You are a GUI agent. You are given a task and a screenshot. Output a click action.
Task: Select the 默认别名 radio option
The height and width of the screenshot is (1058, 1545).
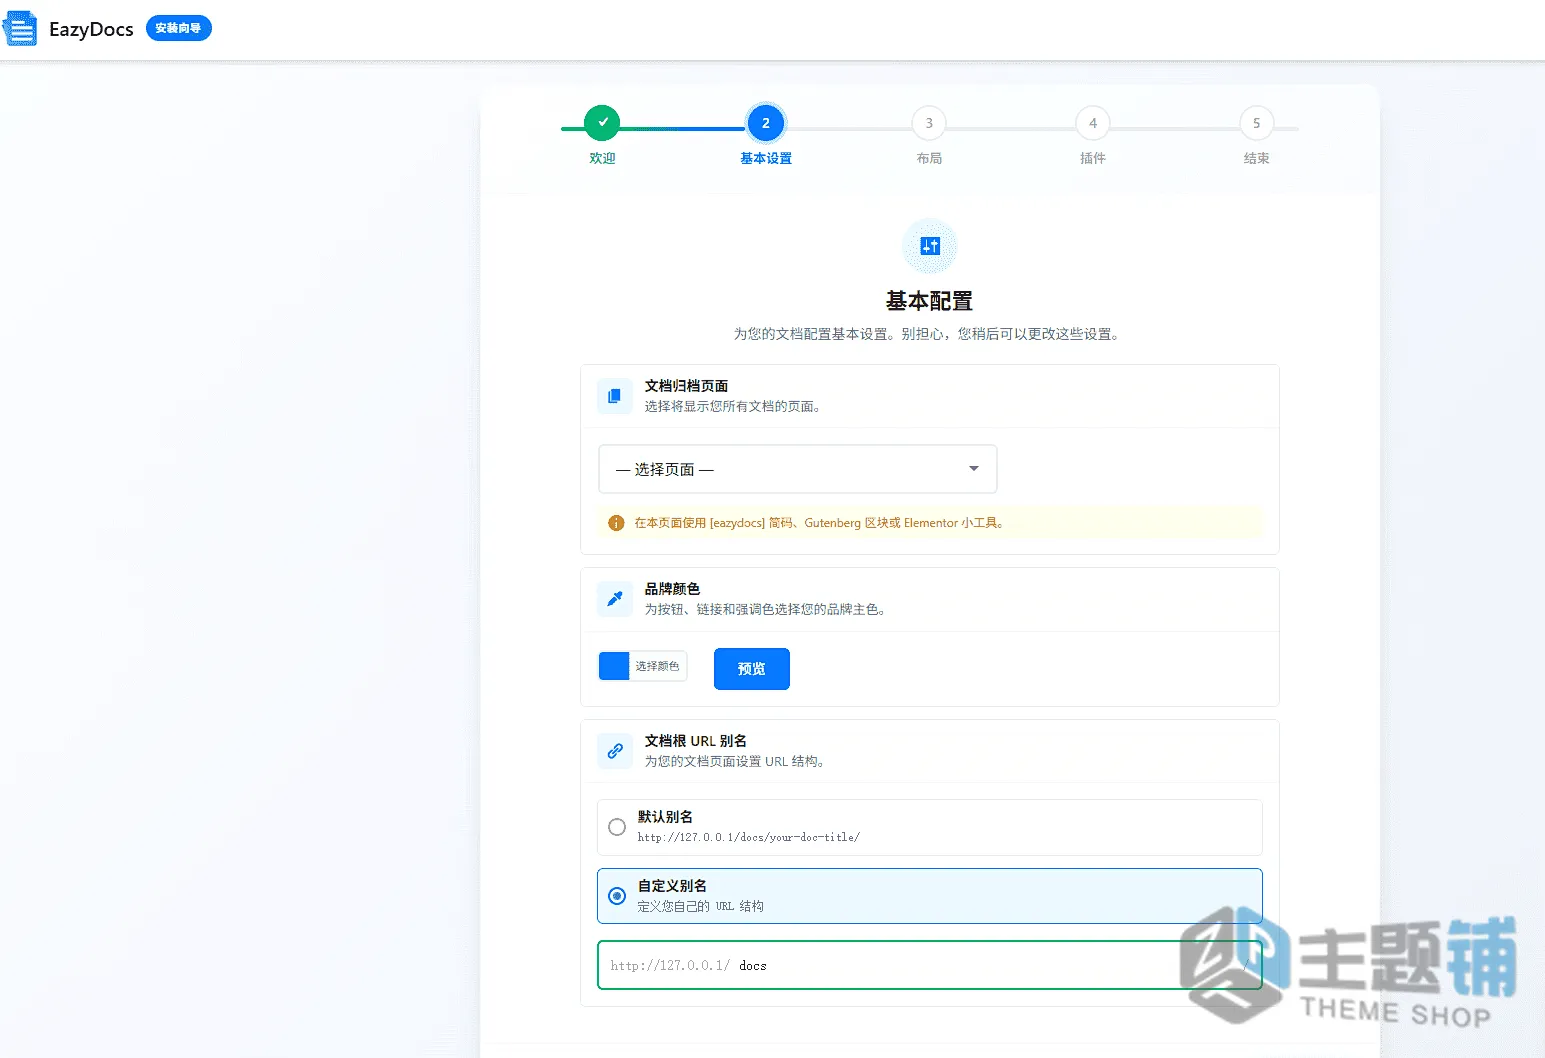(x=617, y=827)
